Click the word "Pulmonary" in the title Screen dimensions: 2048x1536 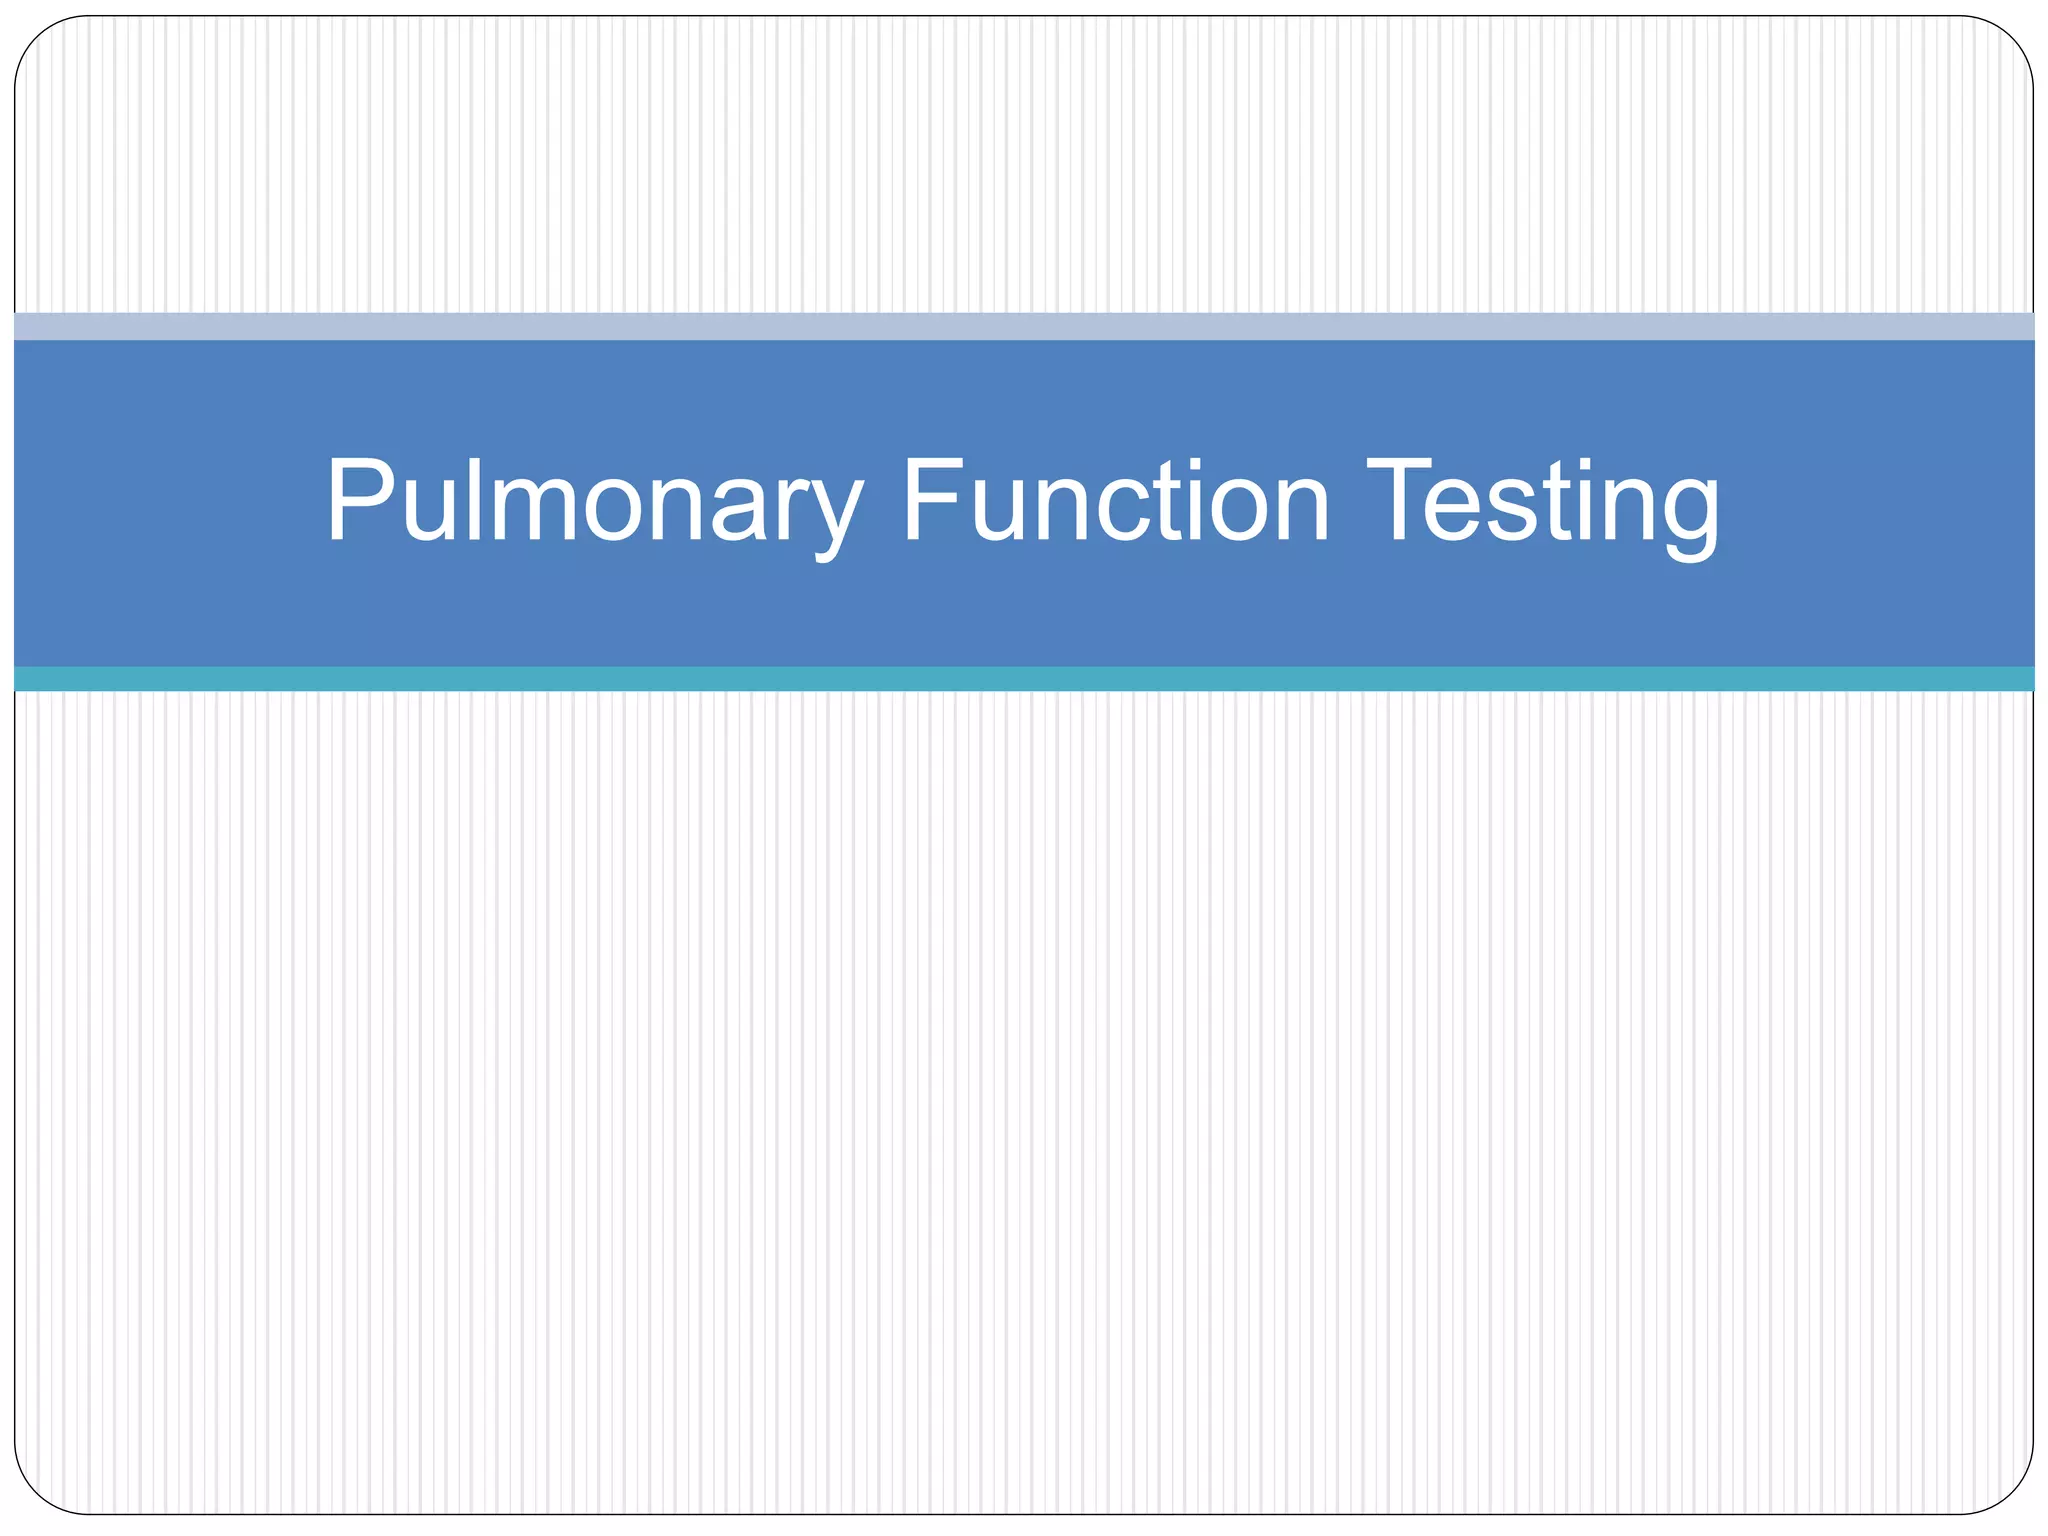click(594, 502)
